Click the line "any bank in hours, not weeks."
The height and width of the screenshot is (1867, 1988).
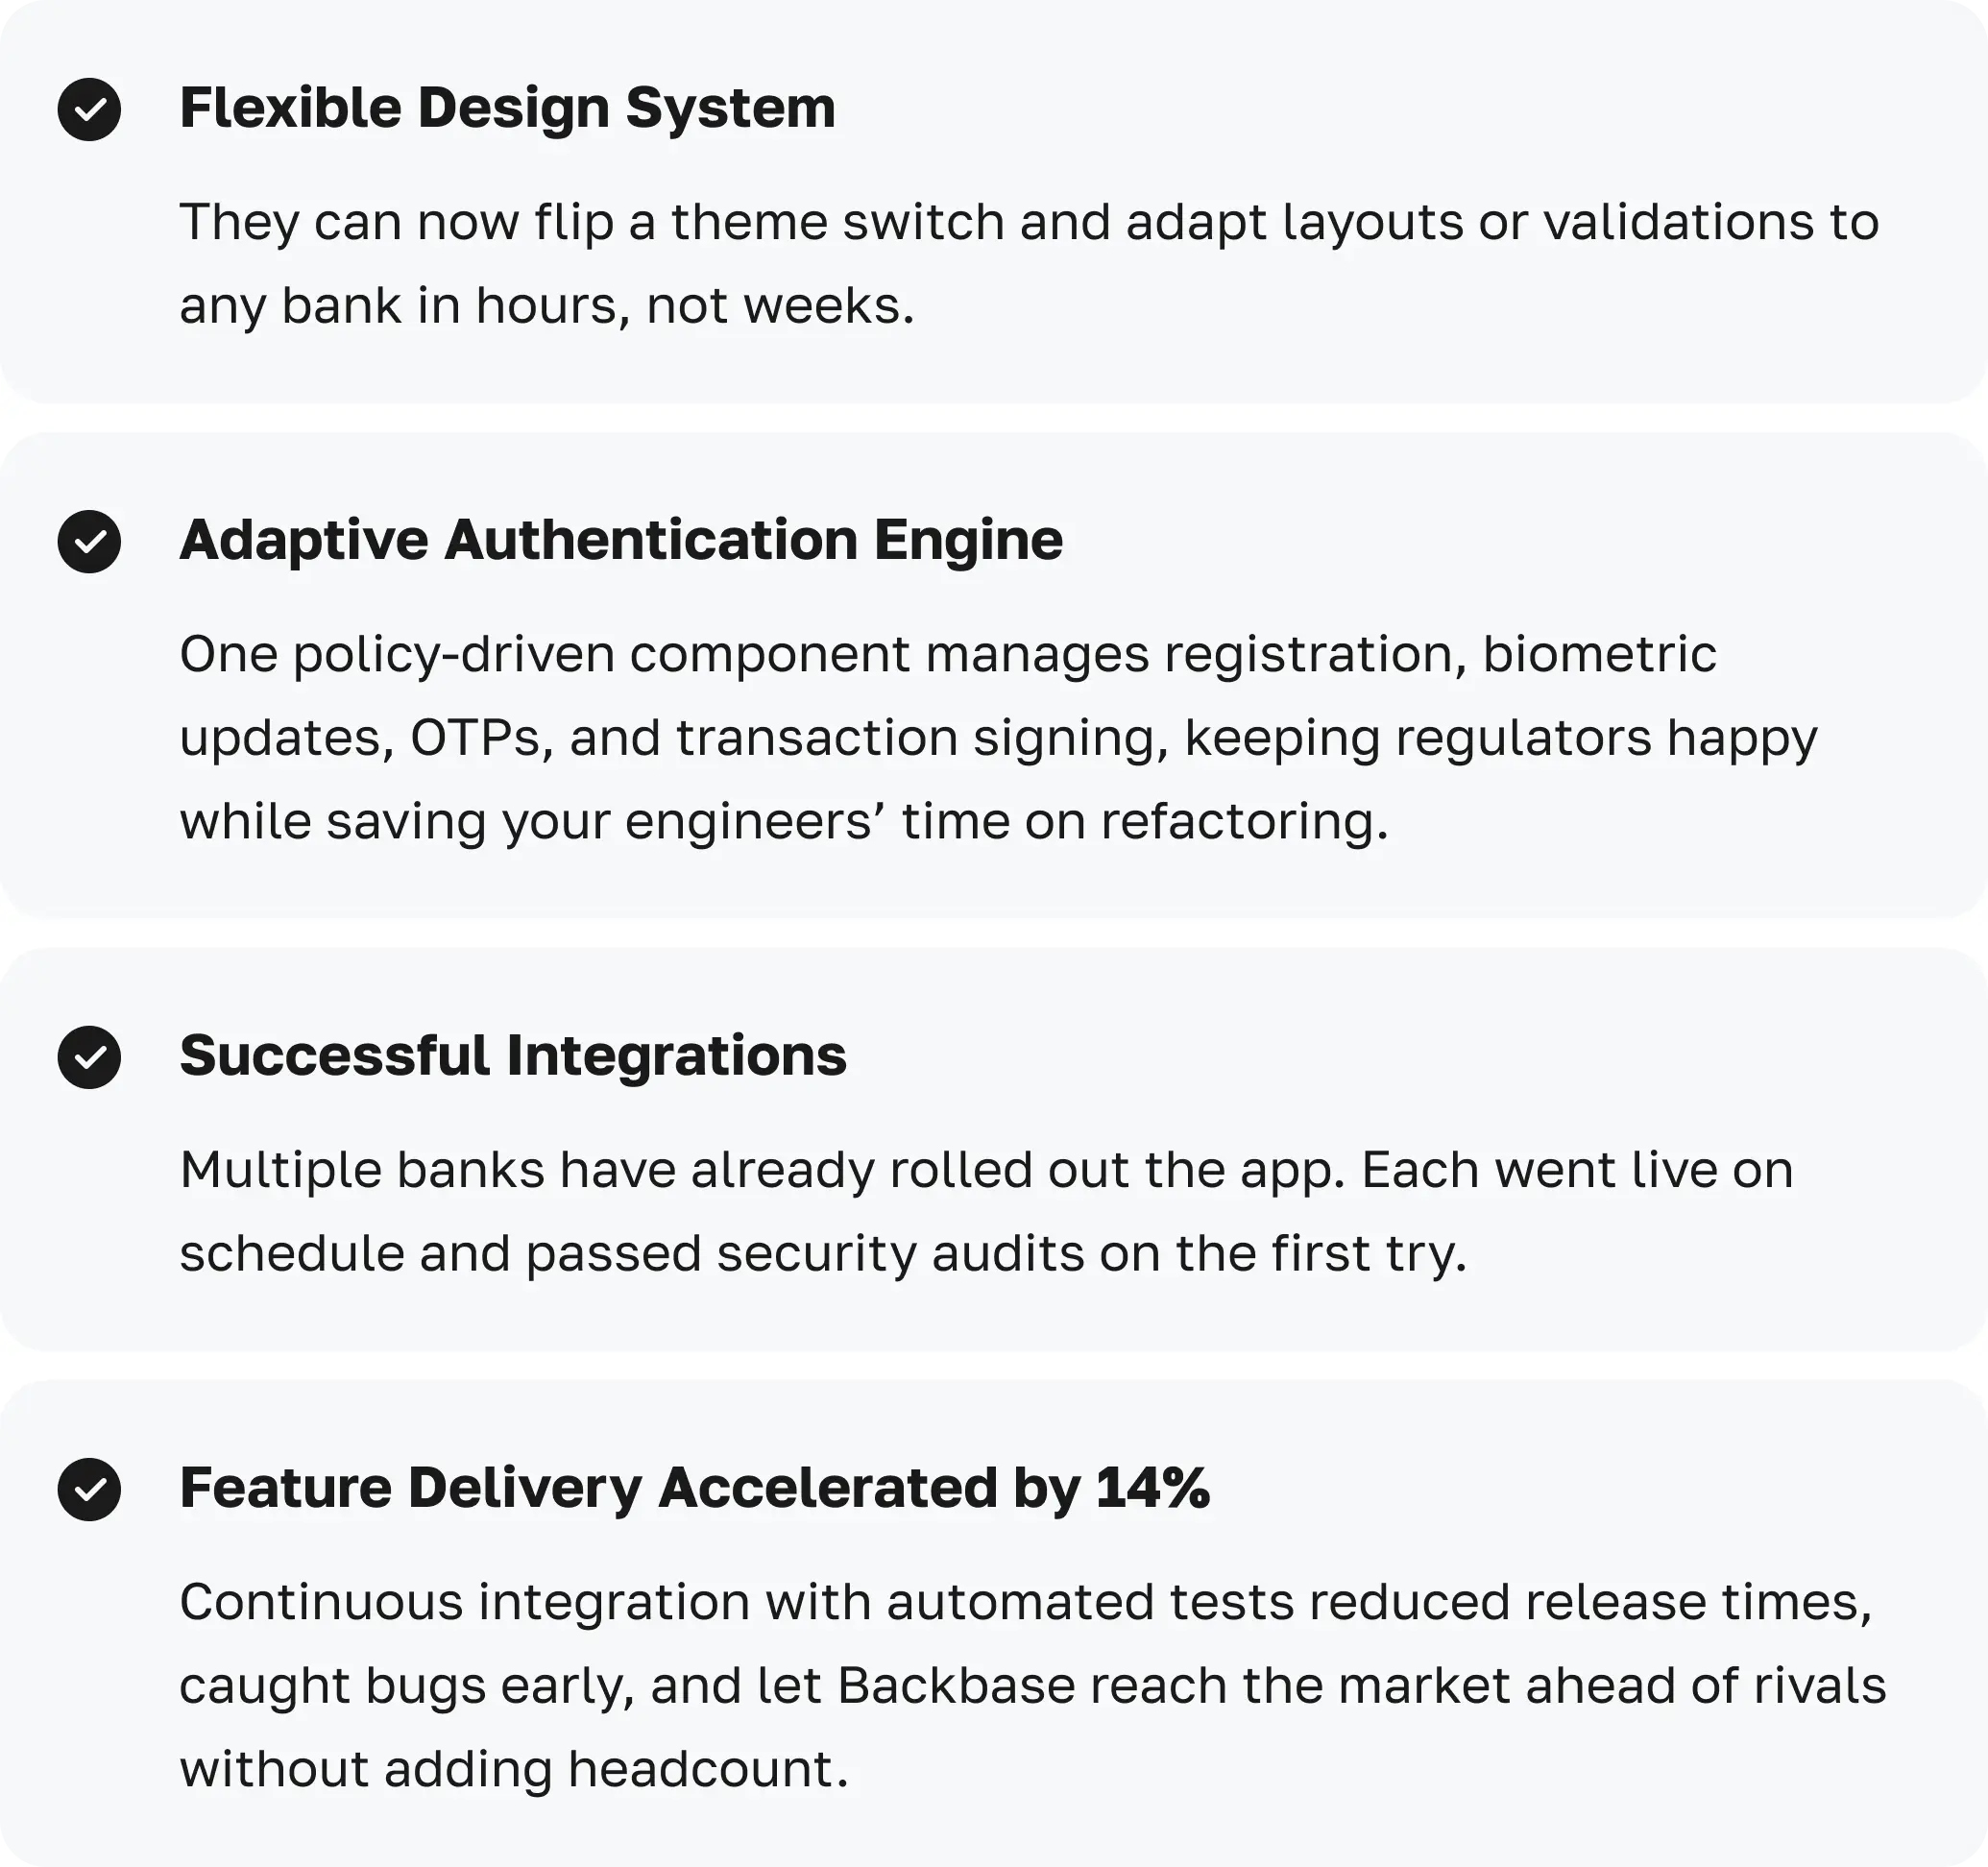546,306
